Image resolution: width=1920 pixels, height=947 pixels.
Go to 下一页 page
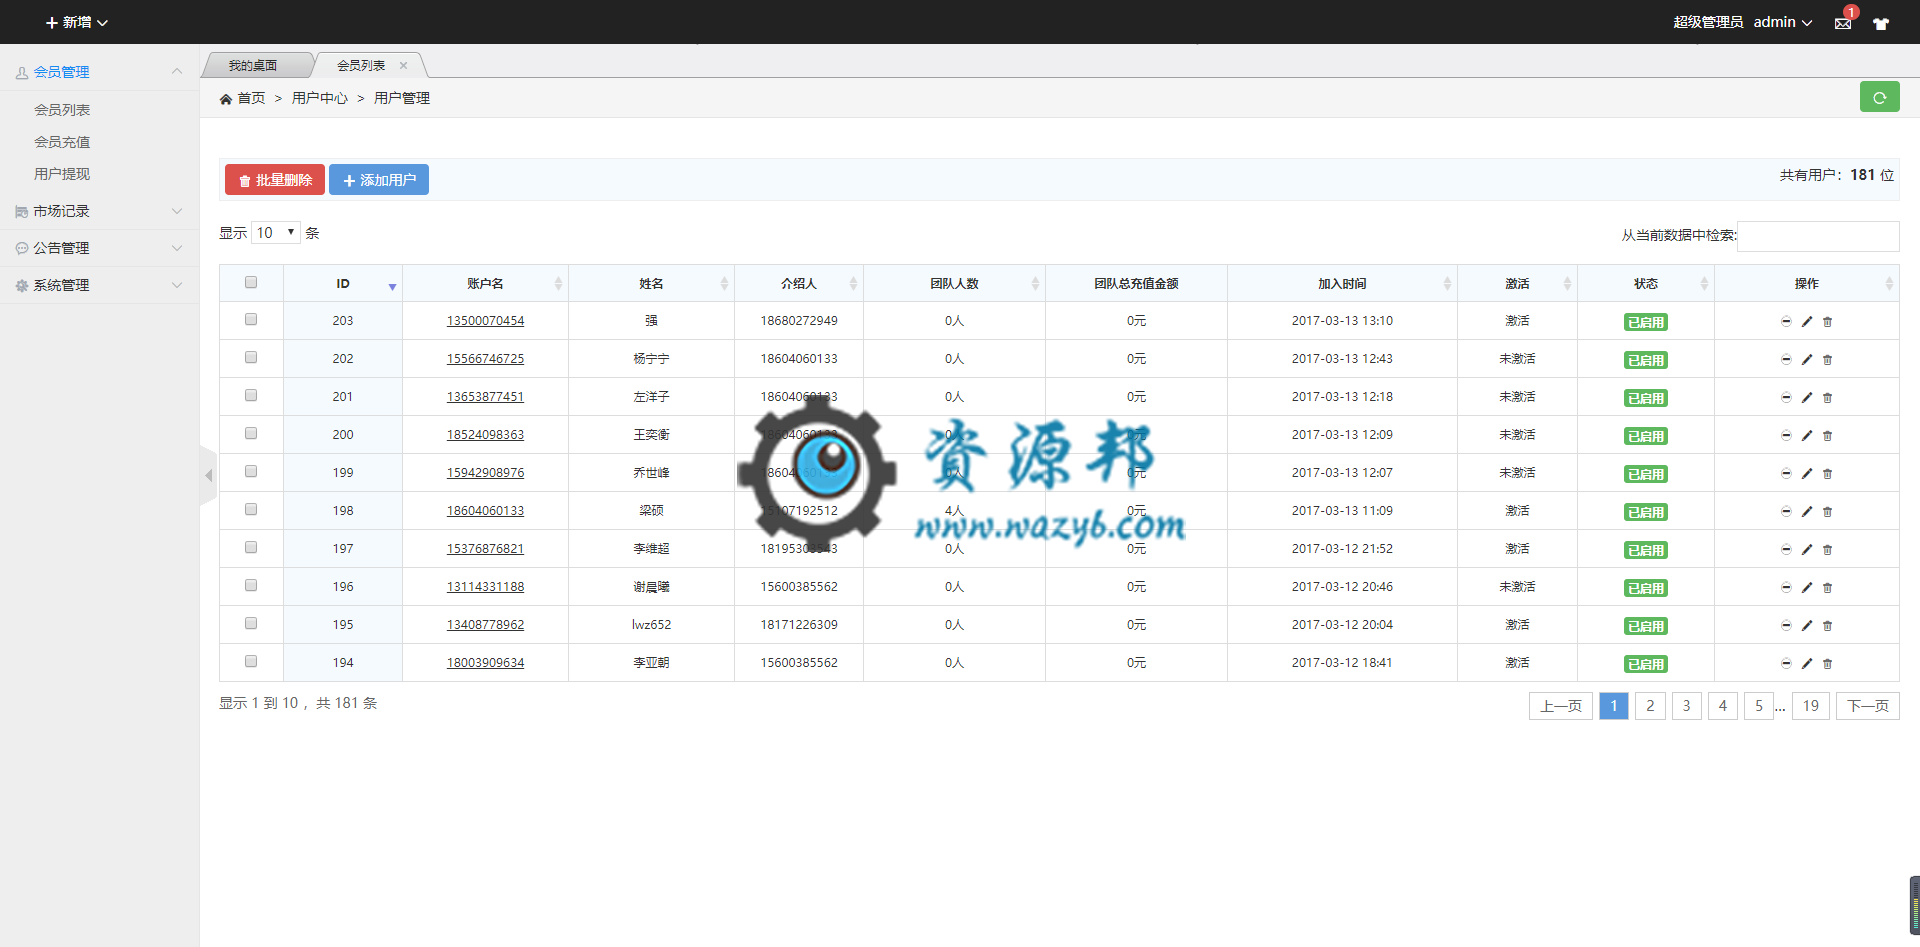coord(1868,706)
